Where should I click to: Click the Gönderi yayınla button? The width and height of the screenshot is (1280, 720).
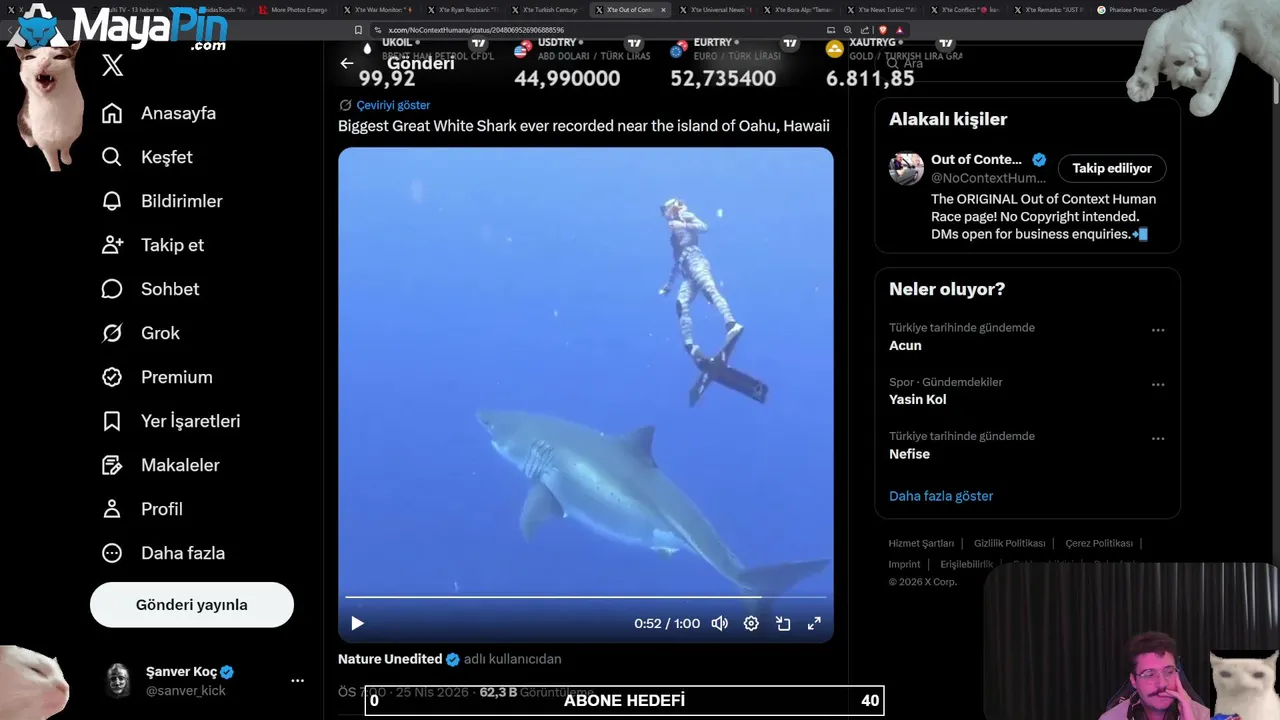pos(192,605)
